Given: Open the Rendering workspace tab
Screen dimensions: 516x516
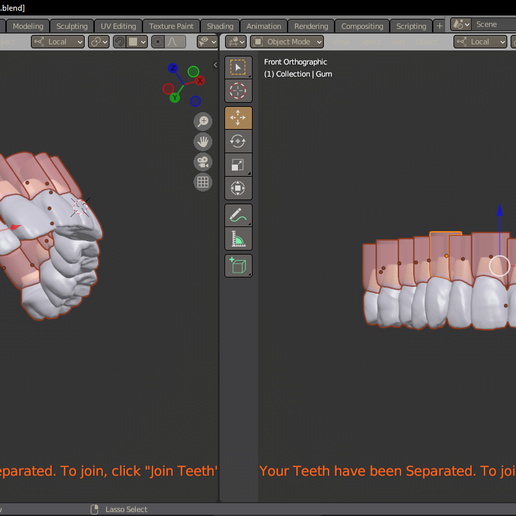Looking at the screenshot, I should pos(311,26).
